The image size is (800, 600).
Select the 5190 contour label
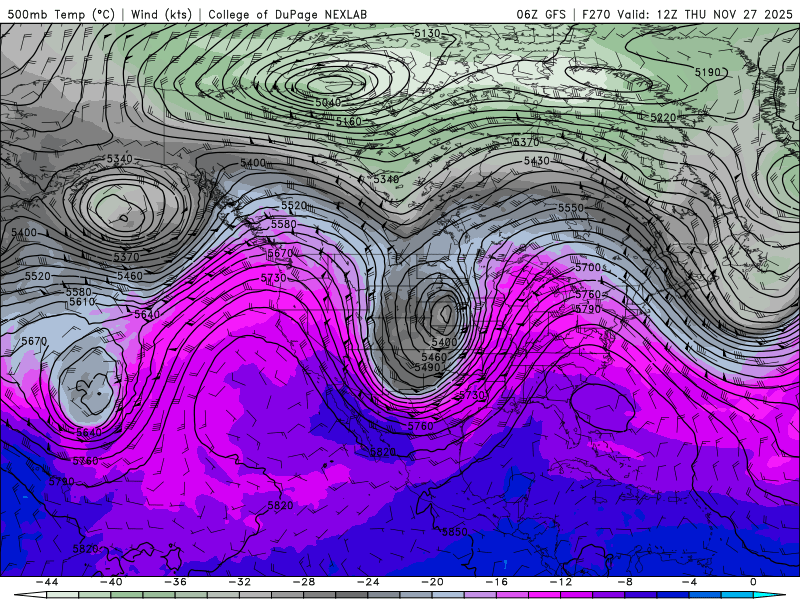tap(708, 72)
